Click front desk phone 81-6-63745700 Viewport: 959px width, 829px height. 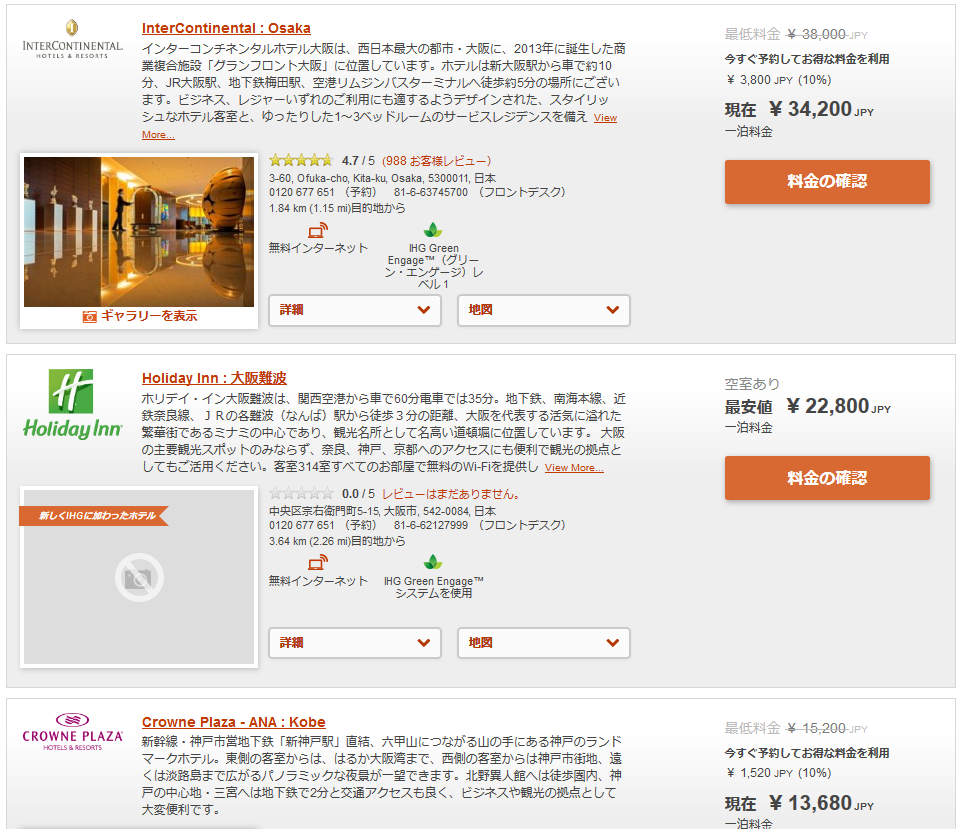(431, 193)
